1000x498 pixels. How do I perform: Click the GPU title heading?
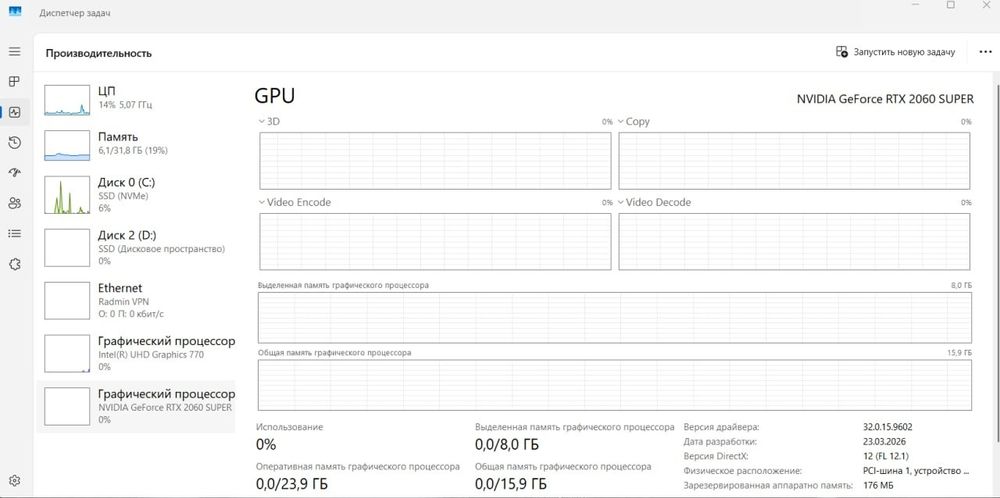pyautogui.click(x=274, y=96)
